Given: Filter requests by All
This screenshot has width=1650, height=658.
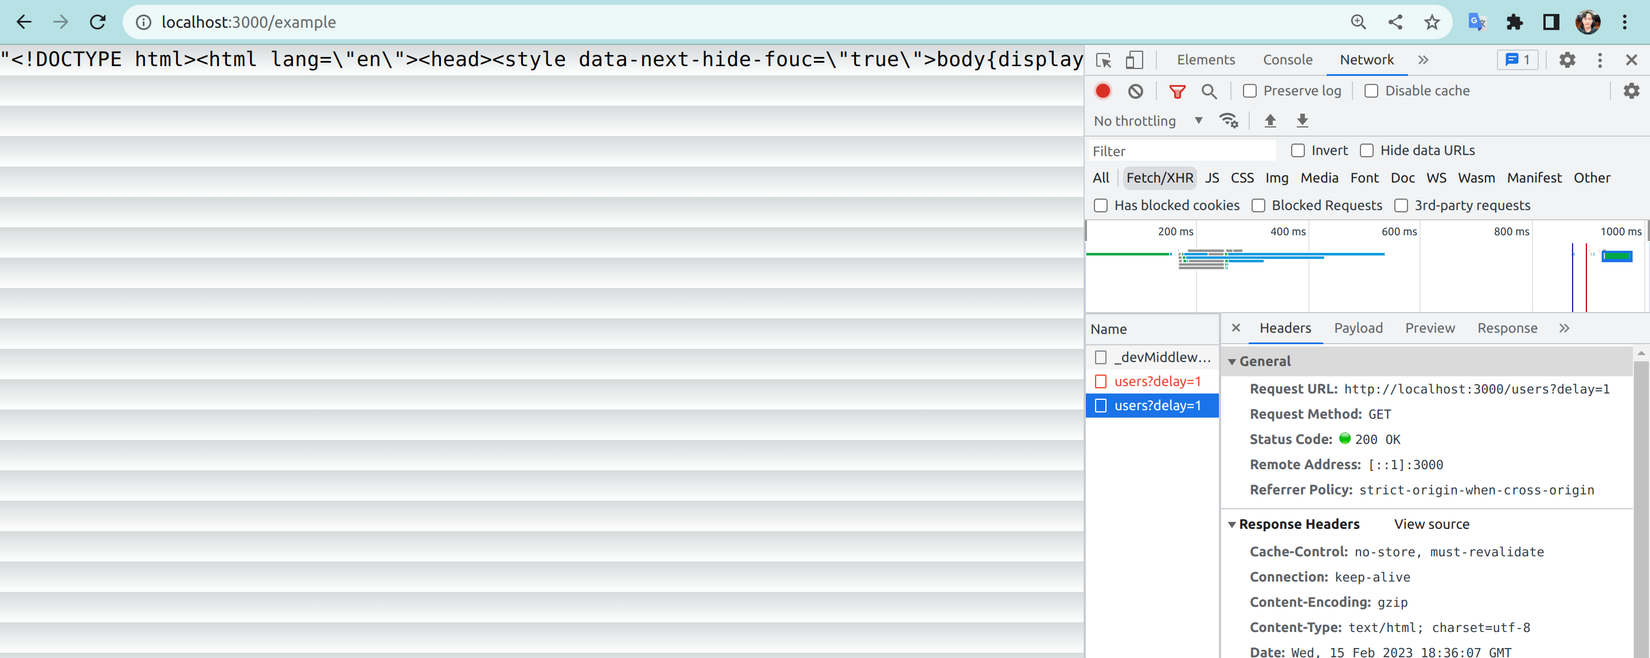Looking at the screenshot, I should (1101, 178).
